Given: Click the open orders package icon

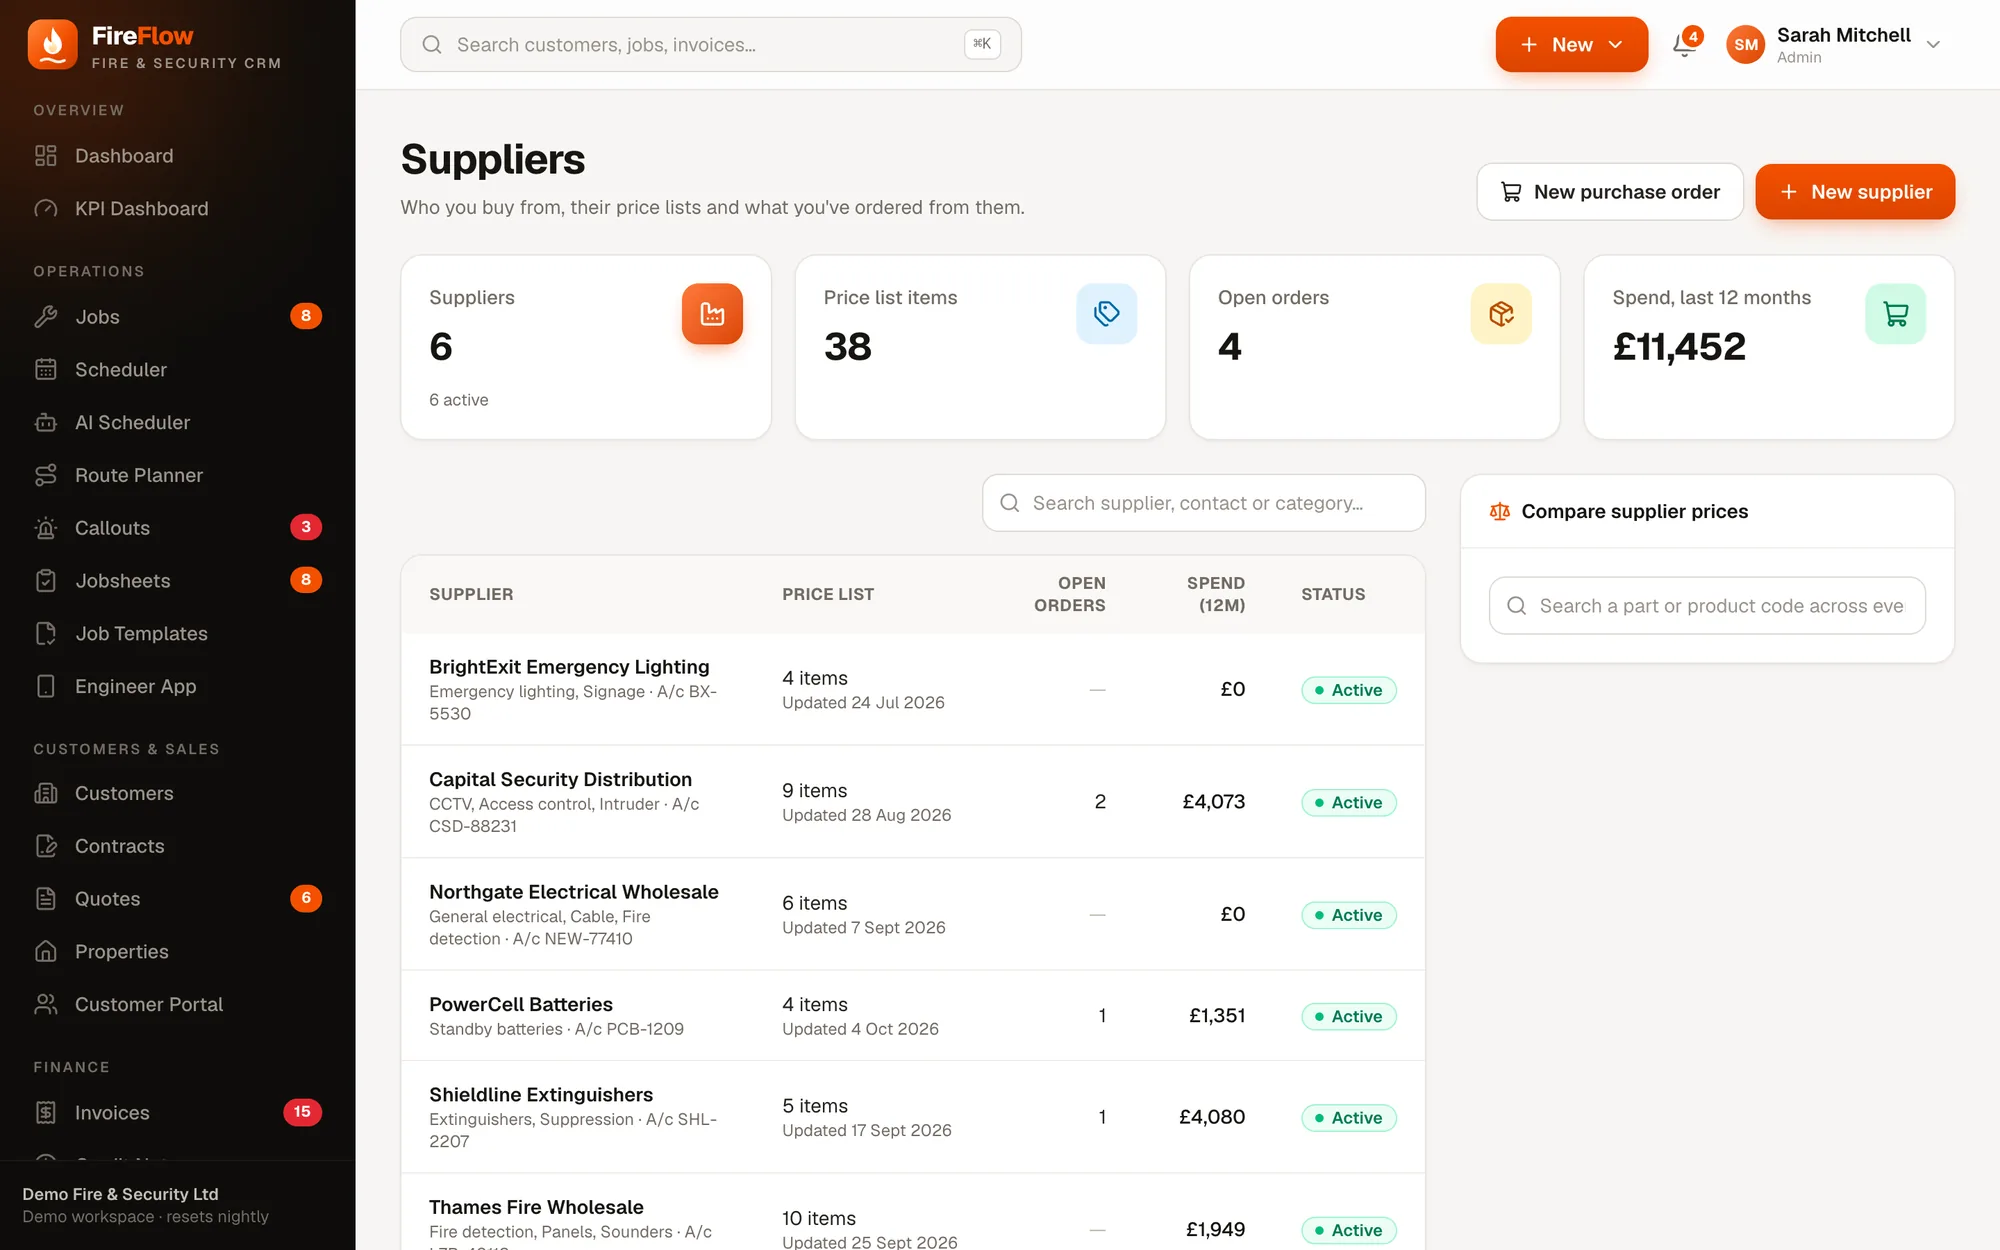Looking at the screenshot, I should (1500, 314).
